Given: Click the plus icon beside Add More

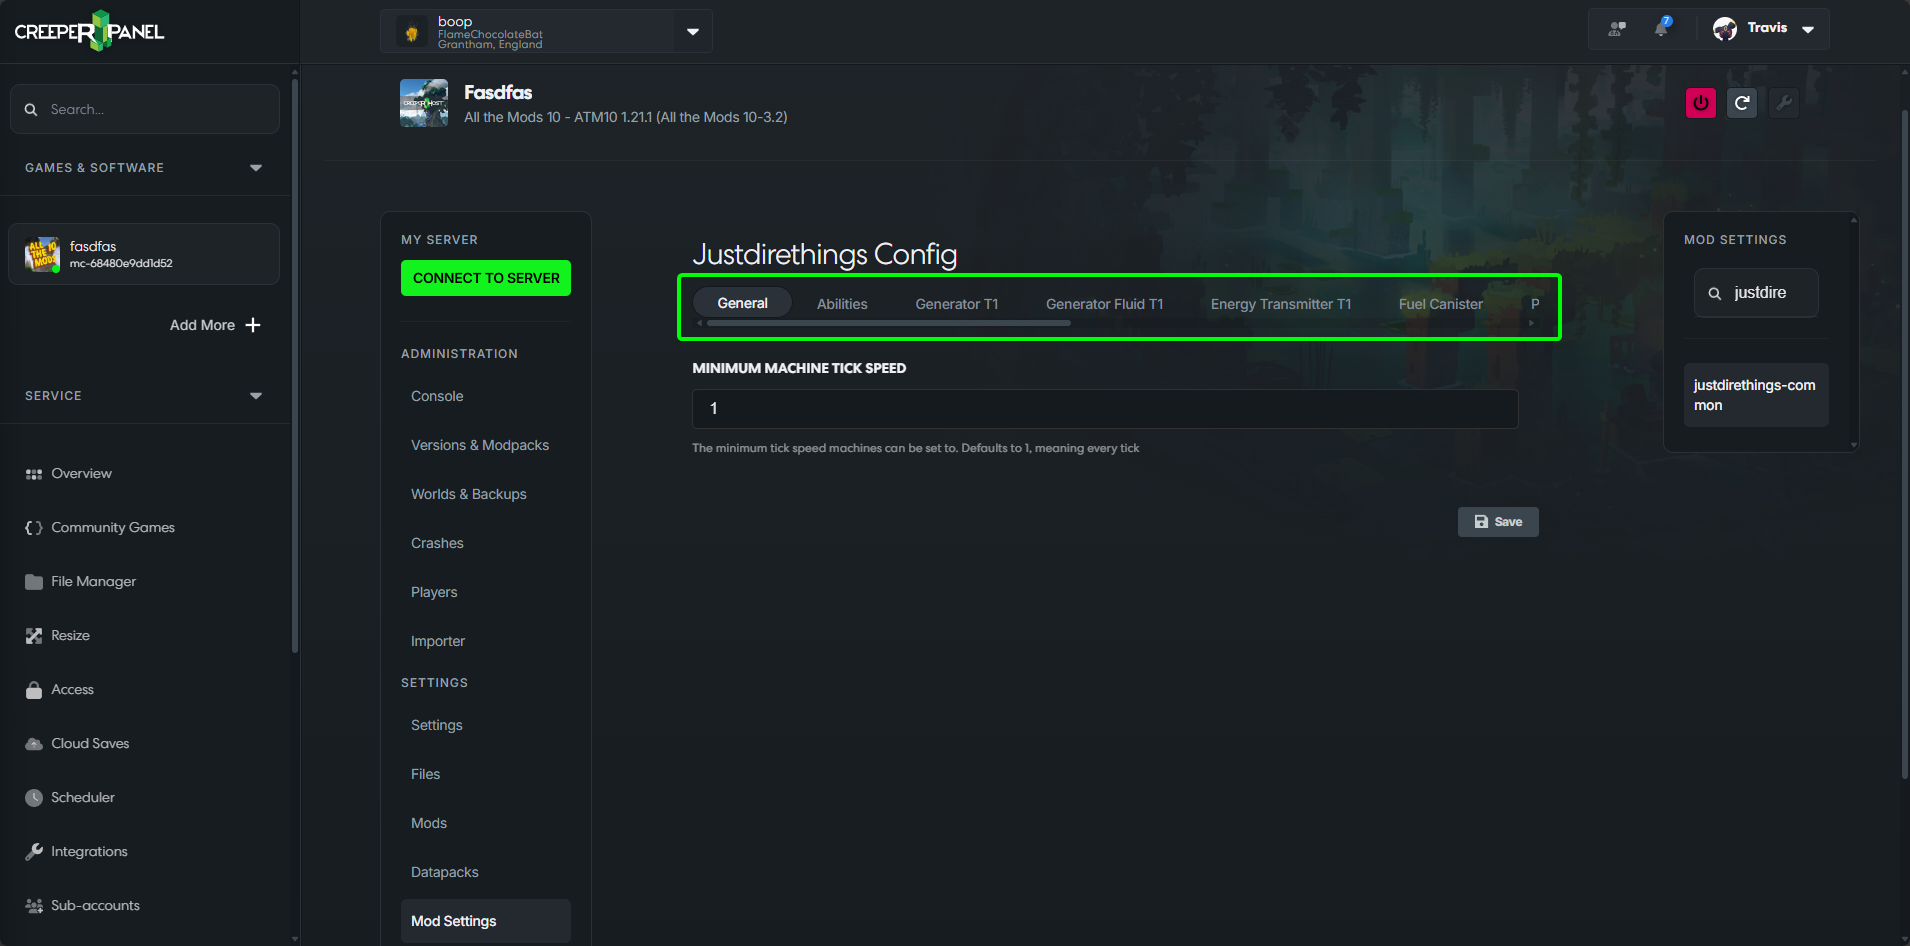Looking at the screenshot, I should (x=253, y=325).
